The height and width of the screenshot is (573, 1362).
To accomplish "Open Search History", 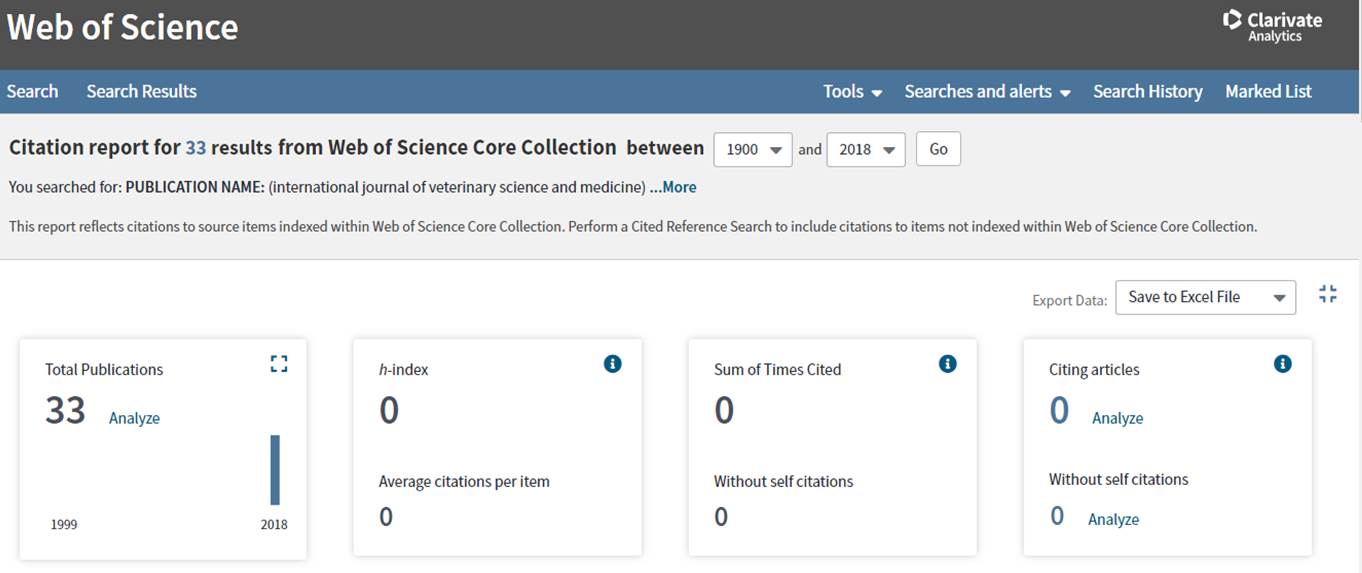I will tap(1147, 91).
